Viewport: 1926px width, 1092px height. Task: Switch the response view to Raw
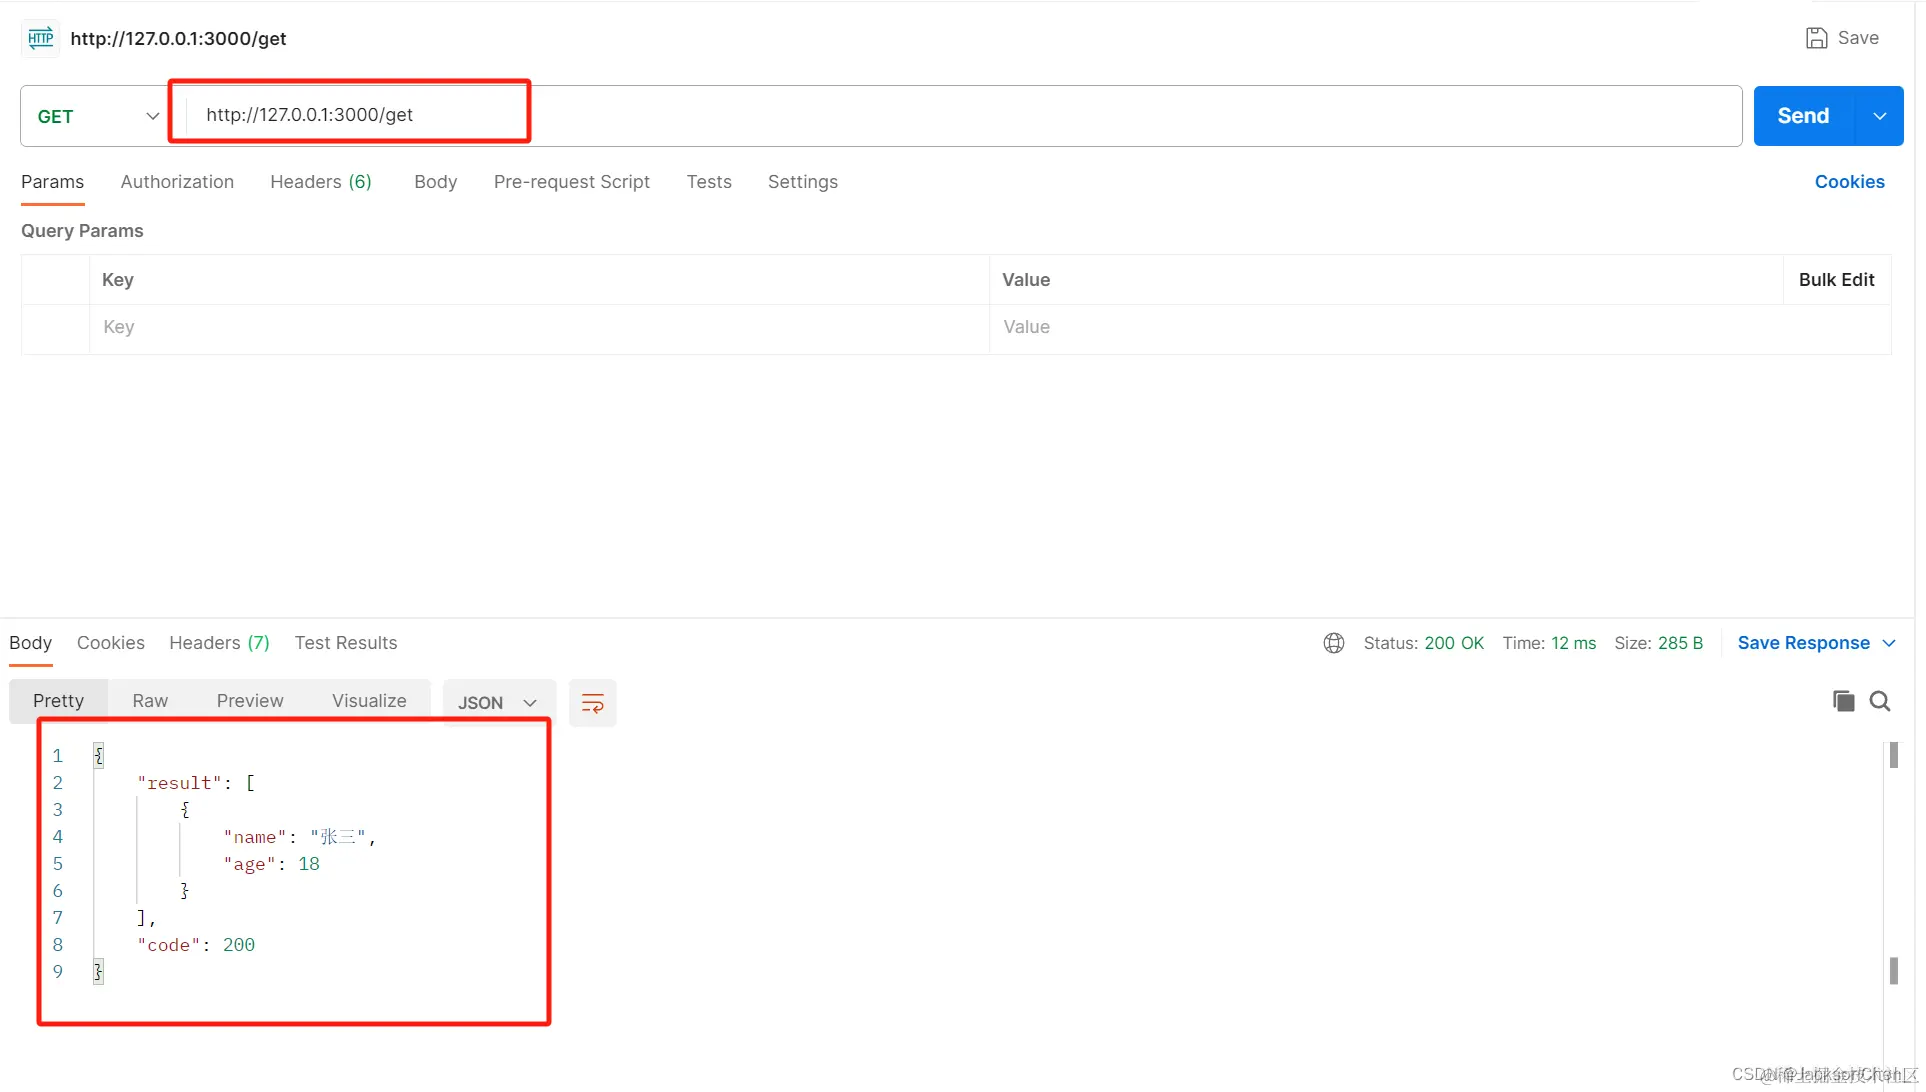150,701
